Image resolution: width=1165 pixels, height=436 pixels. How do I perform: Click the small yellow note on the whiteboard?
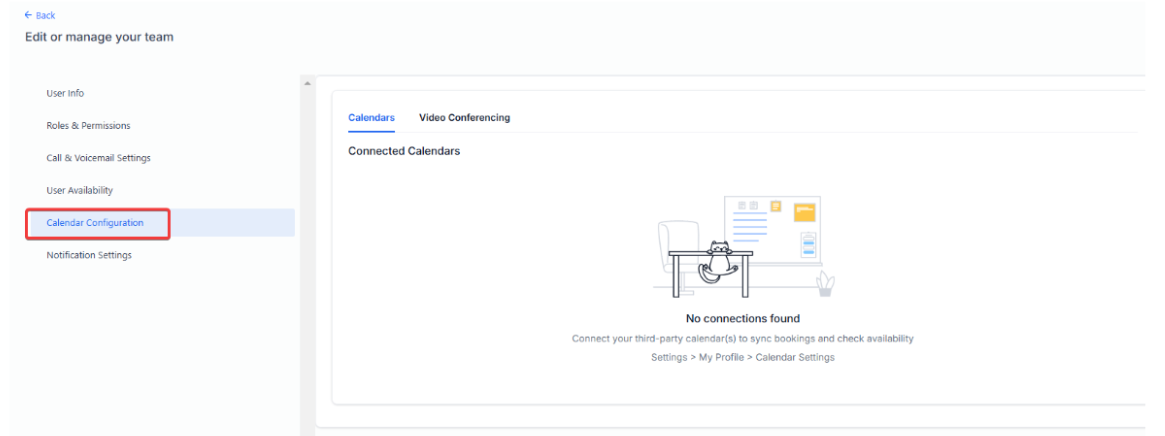(776, 205)
